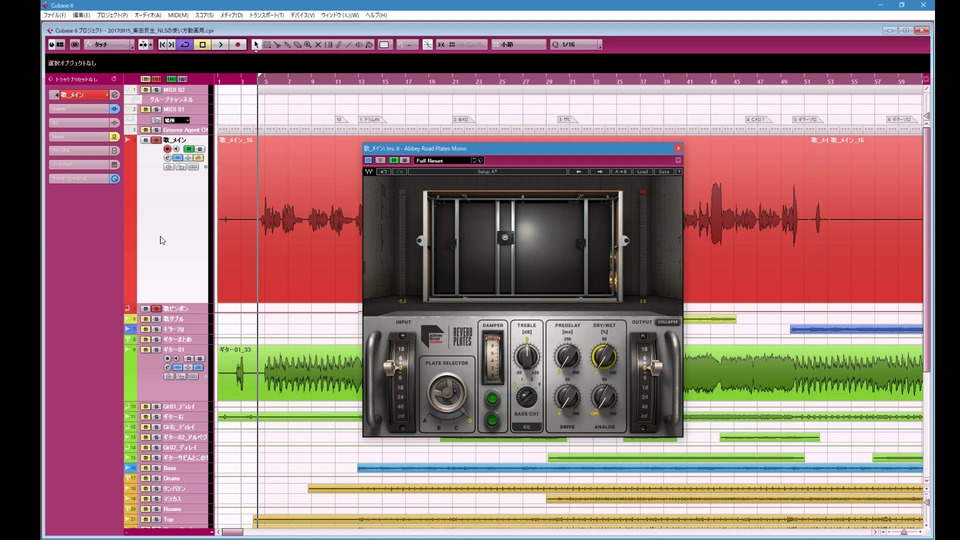Load next preset with right arrow
The image size is (960, 540).
pos(600,172)
